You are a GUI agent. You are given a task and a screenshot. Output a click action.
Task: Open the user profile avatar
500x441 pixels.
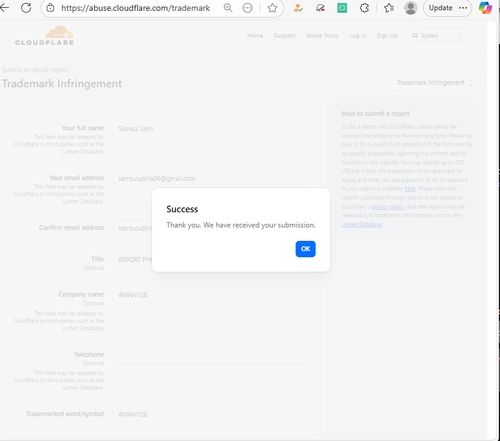point(411,8)
